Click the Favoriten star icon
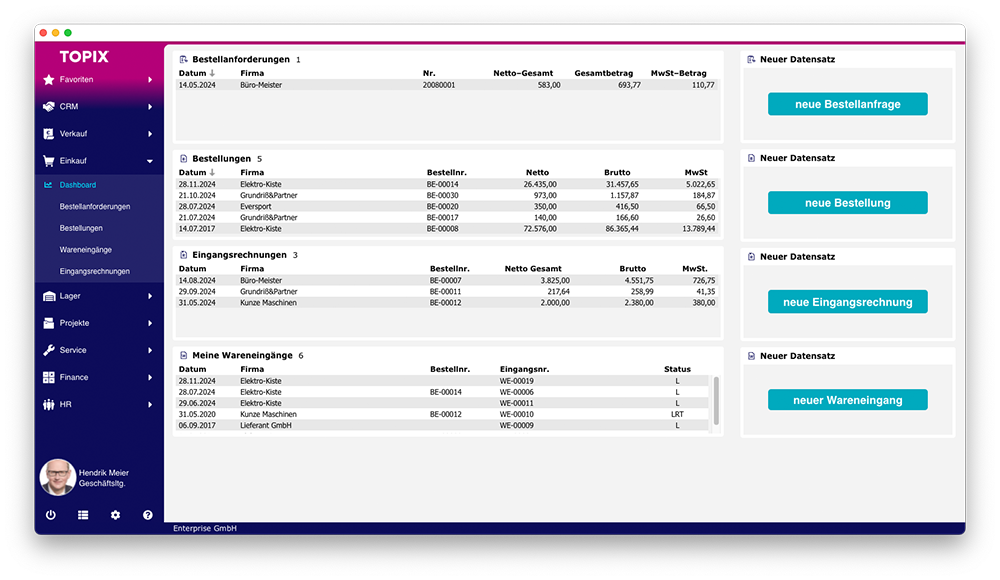 pyautogui.click(x=49, y=79)
